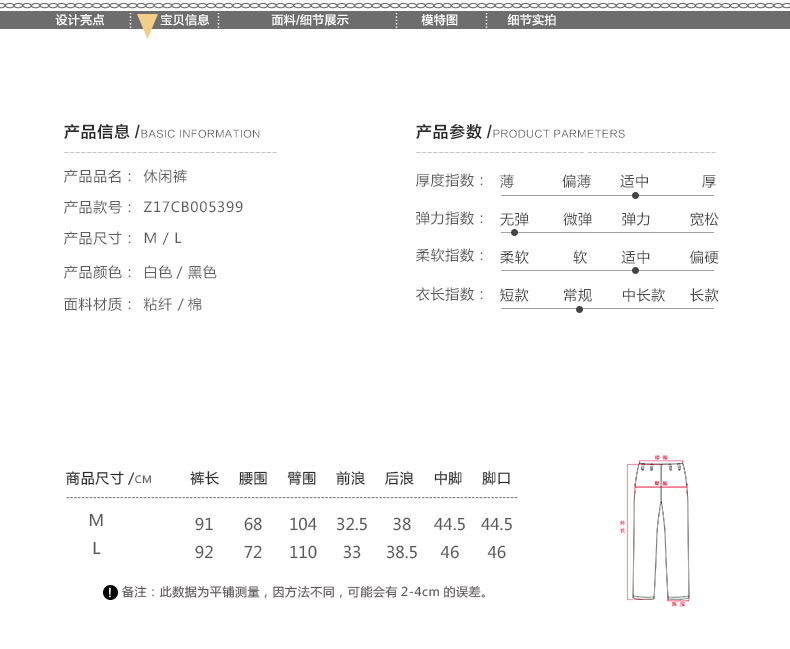790x649 pixels.
Task: Click the product code Z17CB005399
Action: (193, 207)
